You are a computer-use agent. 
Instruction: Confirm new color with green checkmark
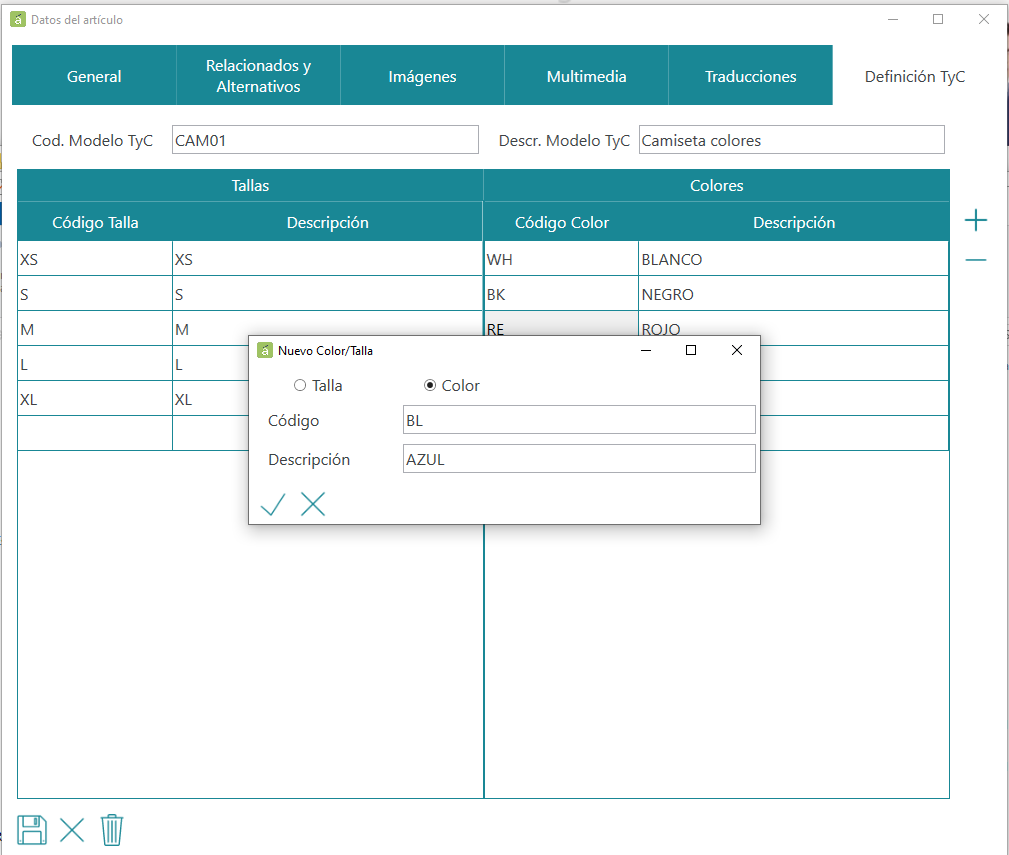273,504
